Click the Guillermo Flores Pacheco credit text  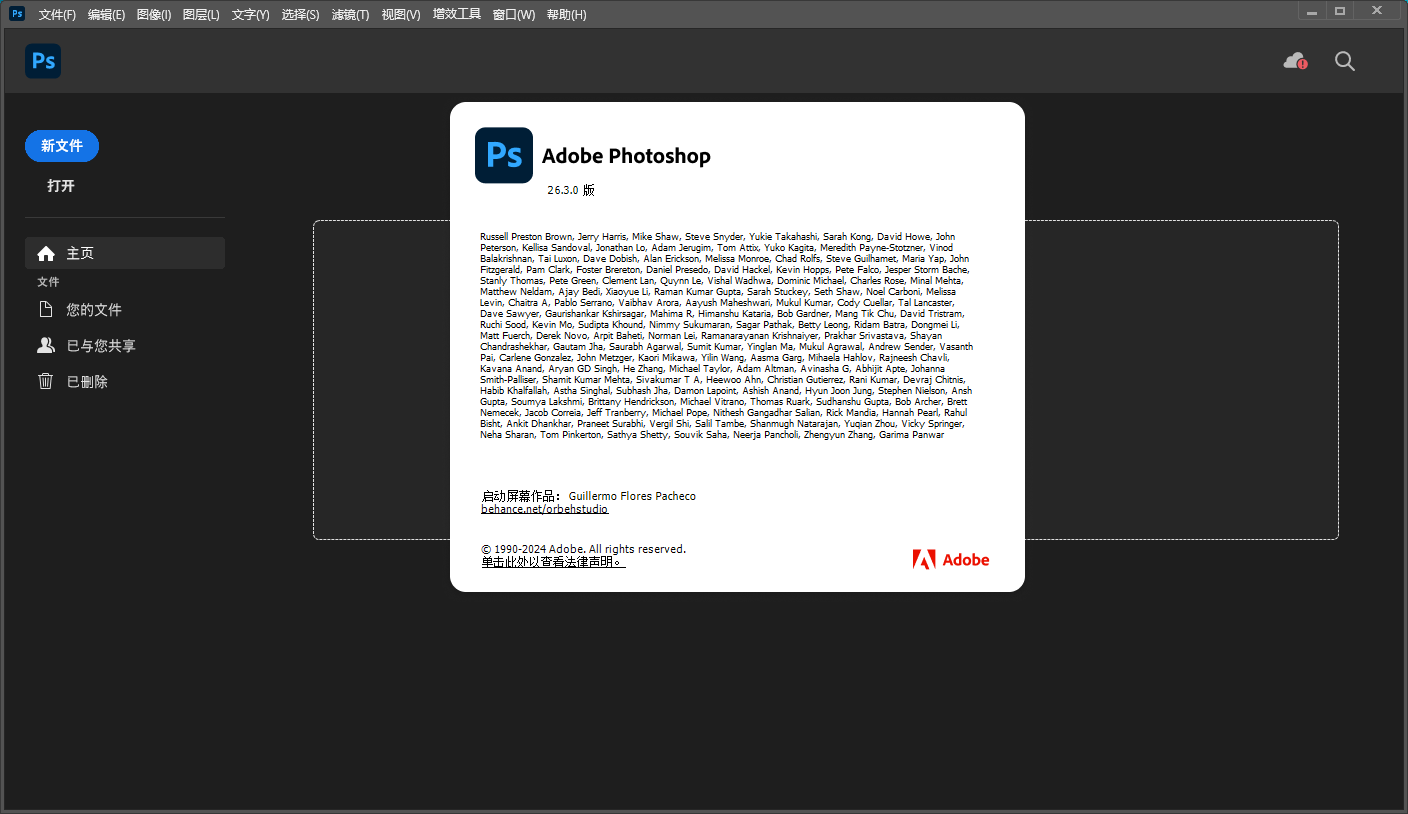[632, 496]
